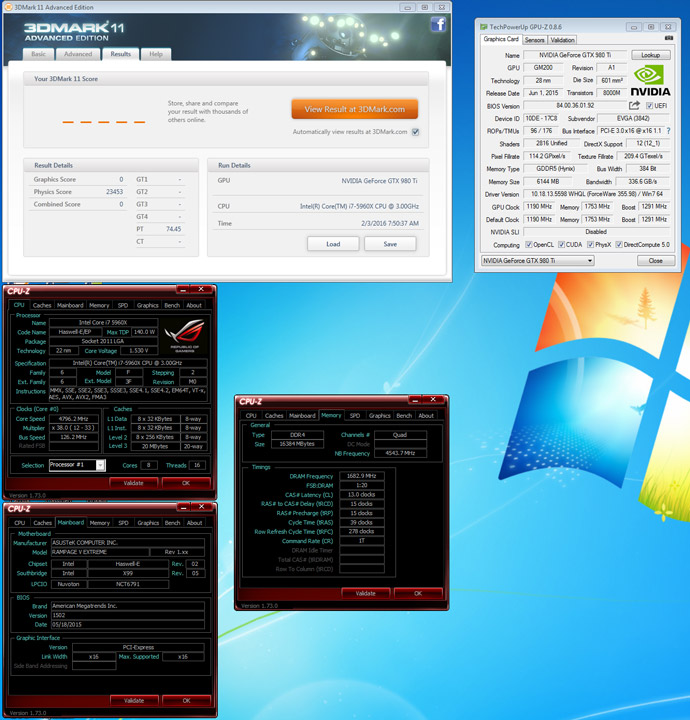The width and height of the screenshot is (690, 720).
Task: Click the Close button in GPU-Z
Action: 656,261
